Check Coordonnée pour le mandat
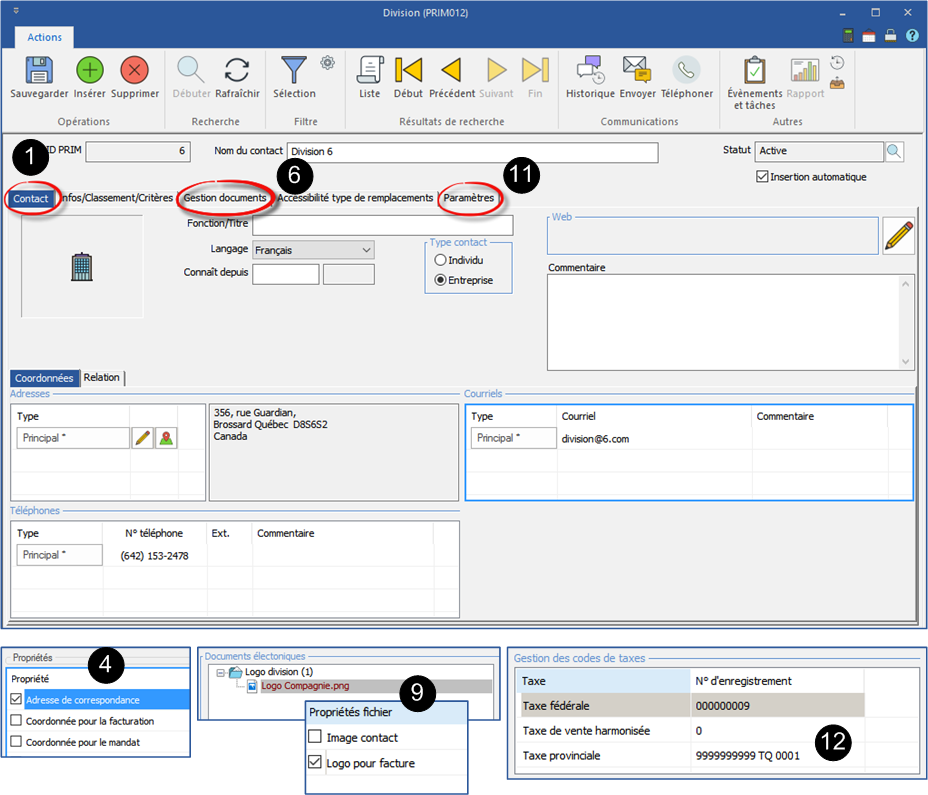 pyautogui.click(x=16, y=741)
